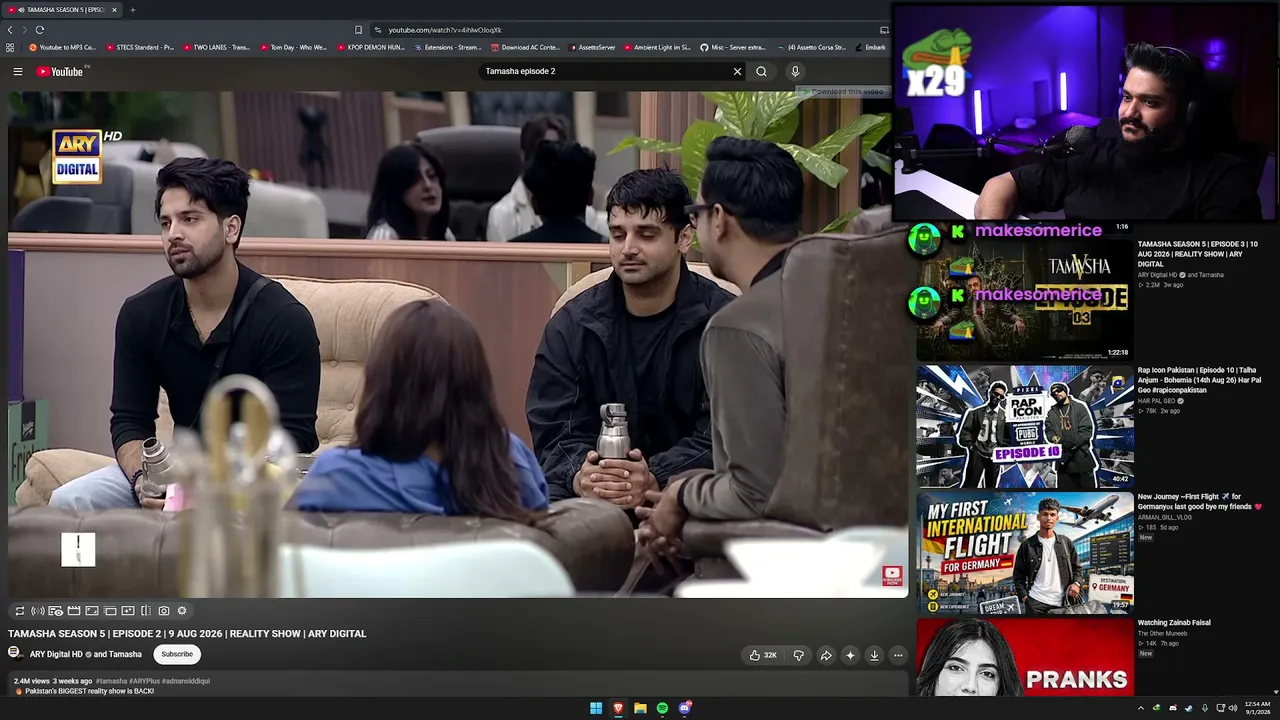Open Spotify from the taskbar
This screenshot has width=1280, height=720.
click(x=662, y=708)
